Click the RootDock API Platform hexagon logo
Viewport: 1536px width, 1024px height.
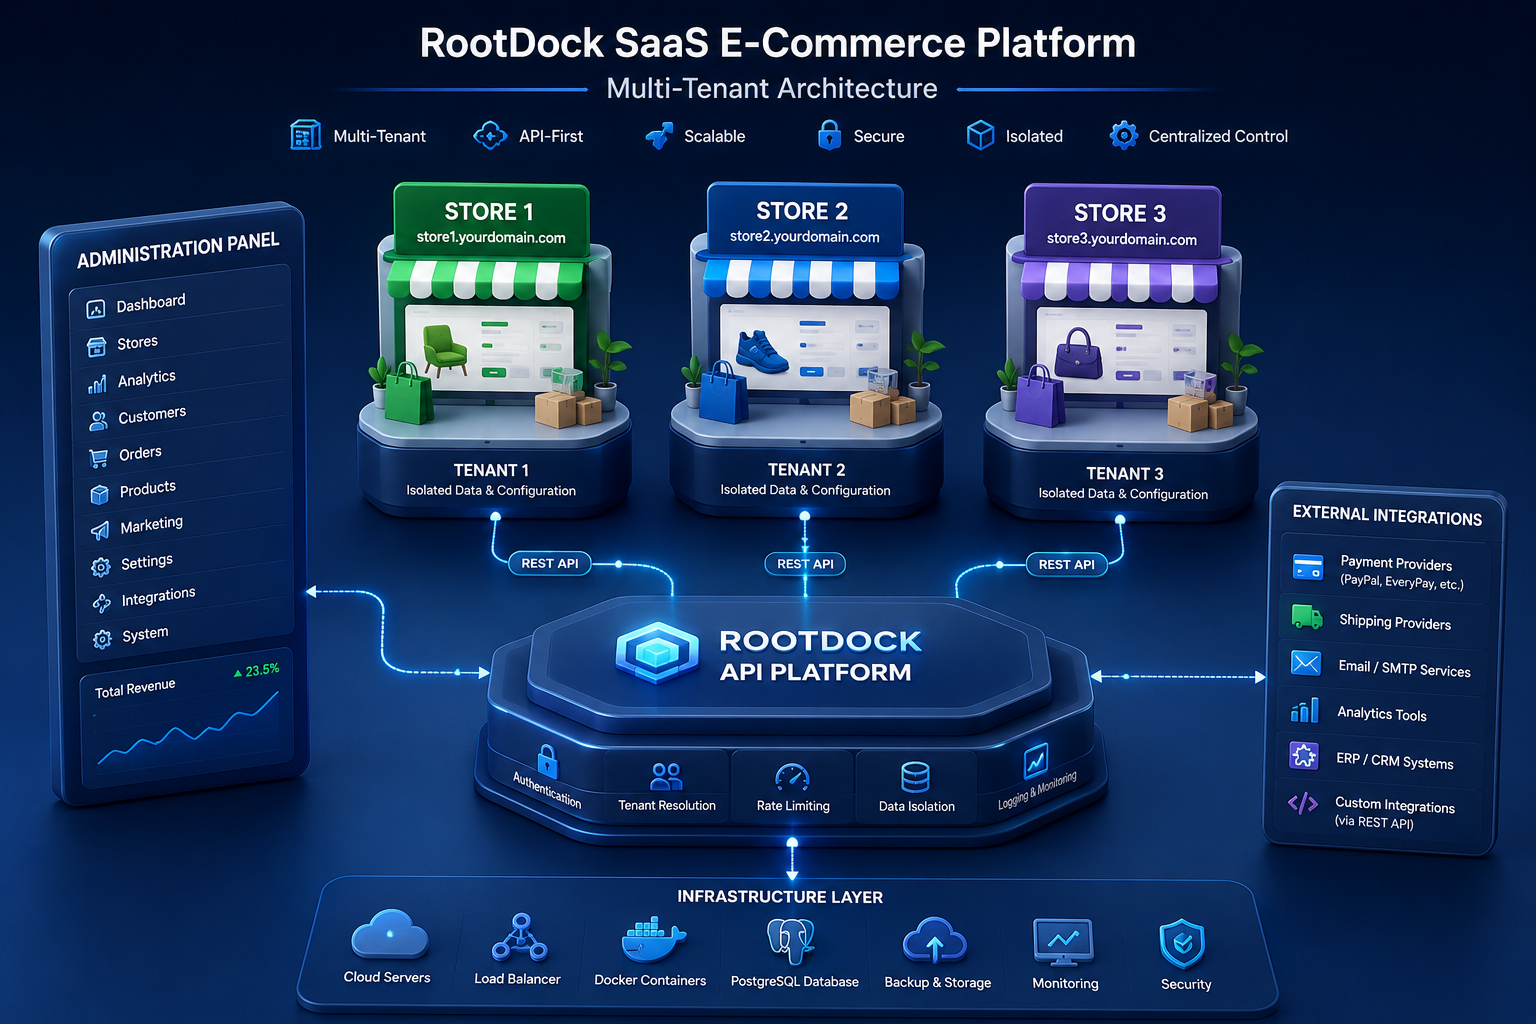657,653
